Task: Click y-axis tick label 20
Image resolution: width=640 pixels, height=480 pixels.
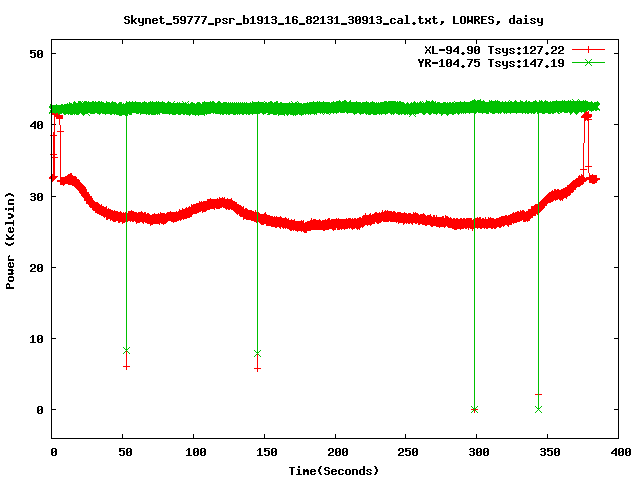Action: (36, 268)
